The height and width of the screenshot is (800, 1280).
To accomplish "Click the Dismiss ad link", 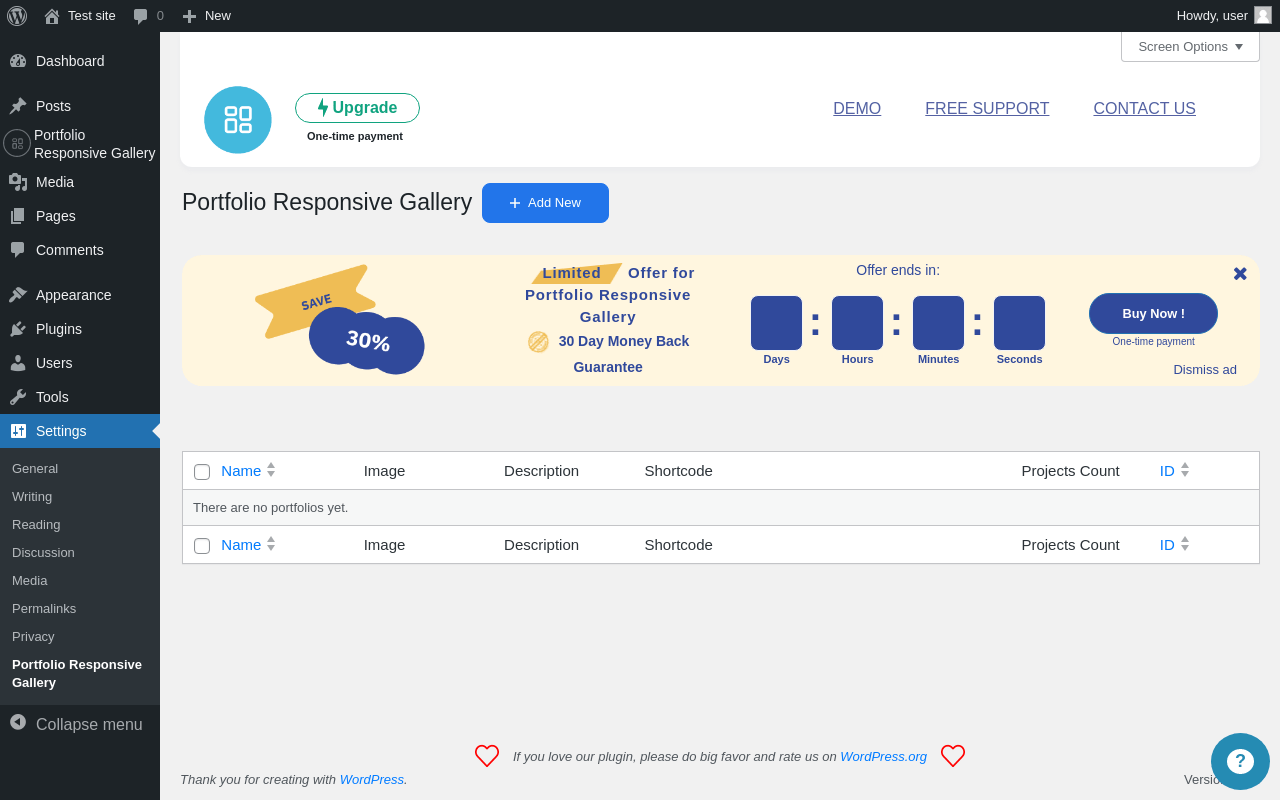I will point(1205,370).
